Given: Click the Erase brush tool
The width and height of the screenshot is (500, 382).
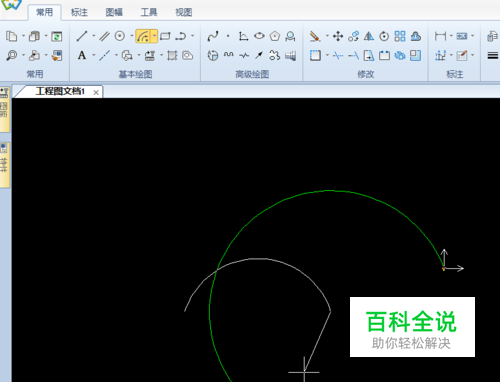Looking at the screenshot, I should pyautogui.click(x=315, y=36).
